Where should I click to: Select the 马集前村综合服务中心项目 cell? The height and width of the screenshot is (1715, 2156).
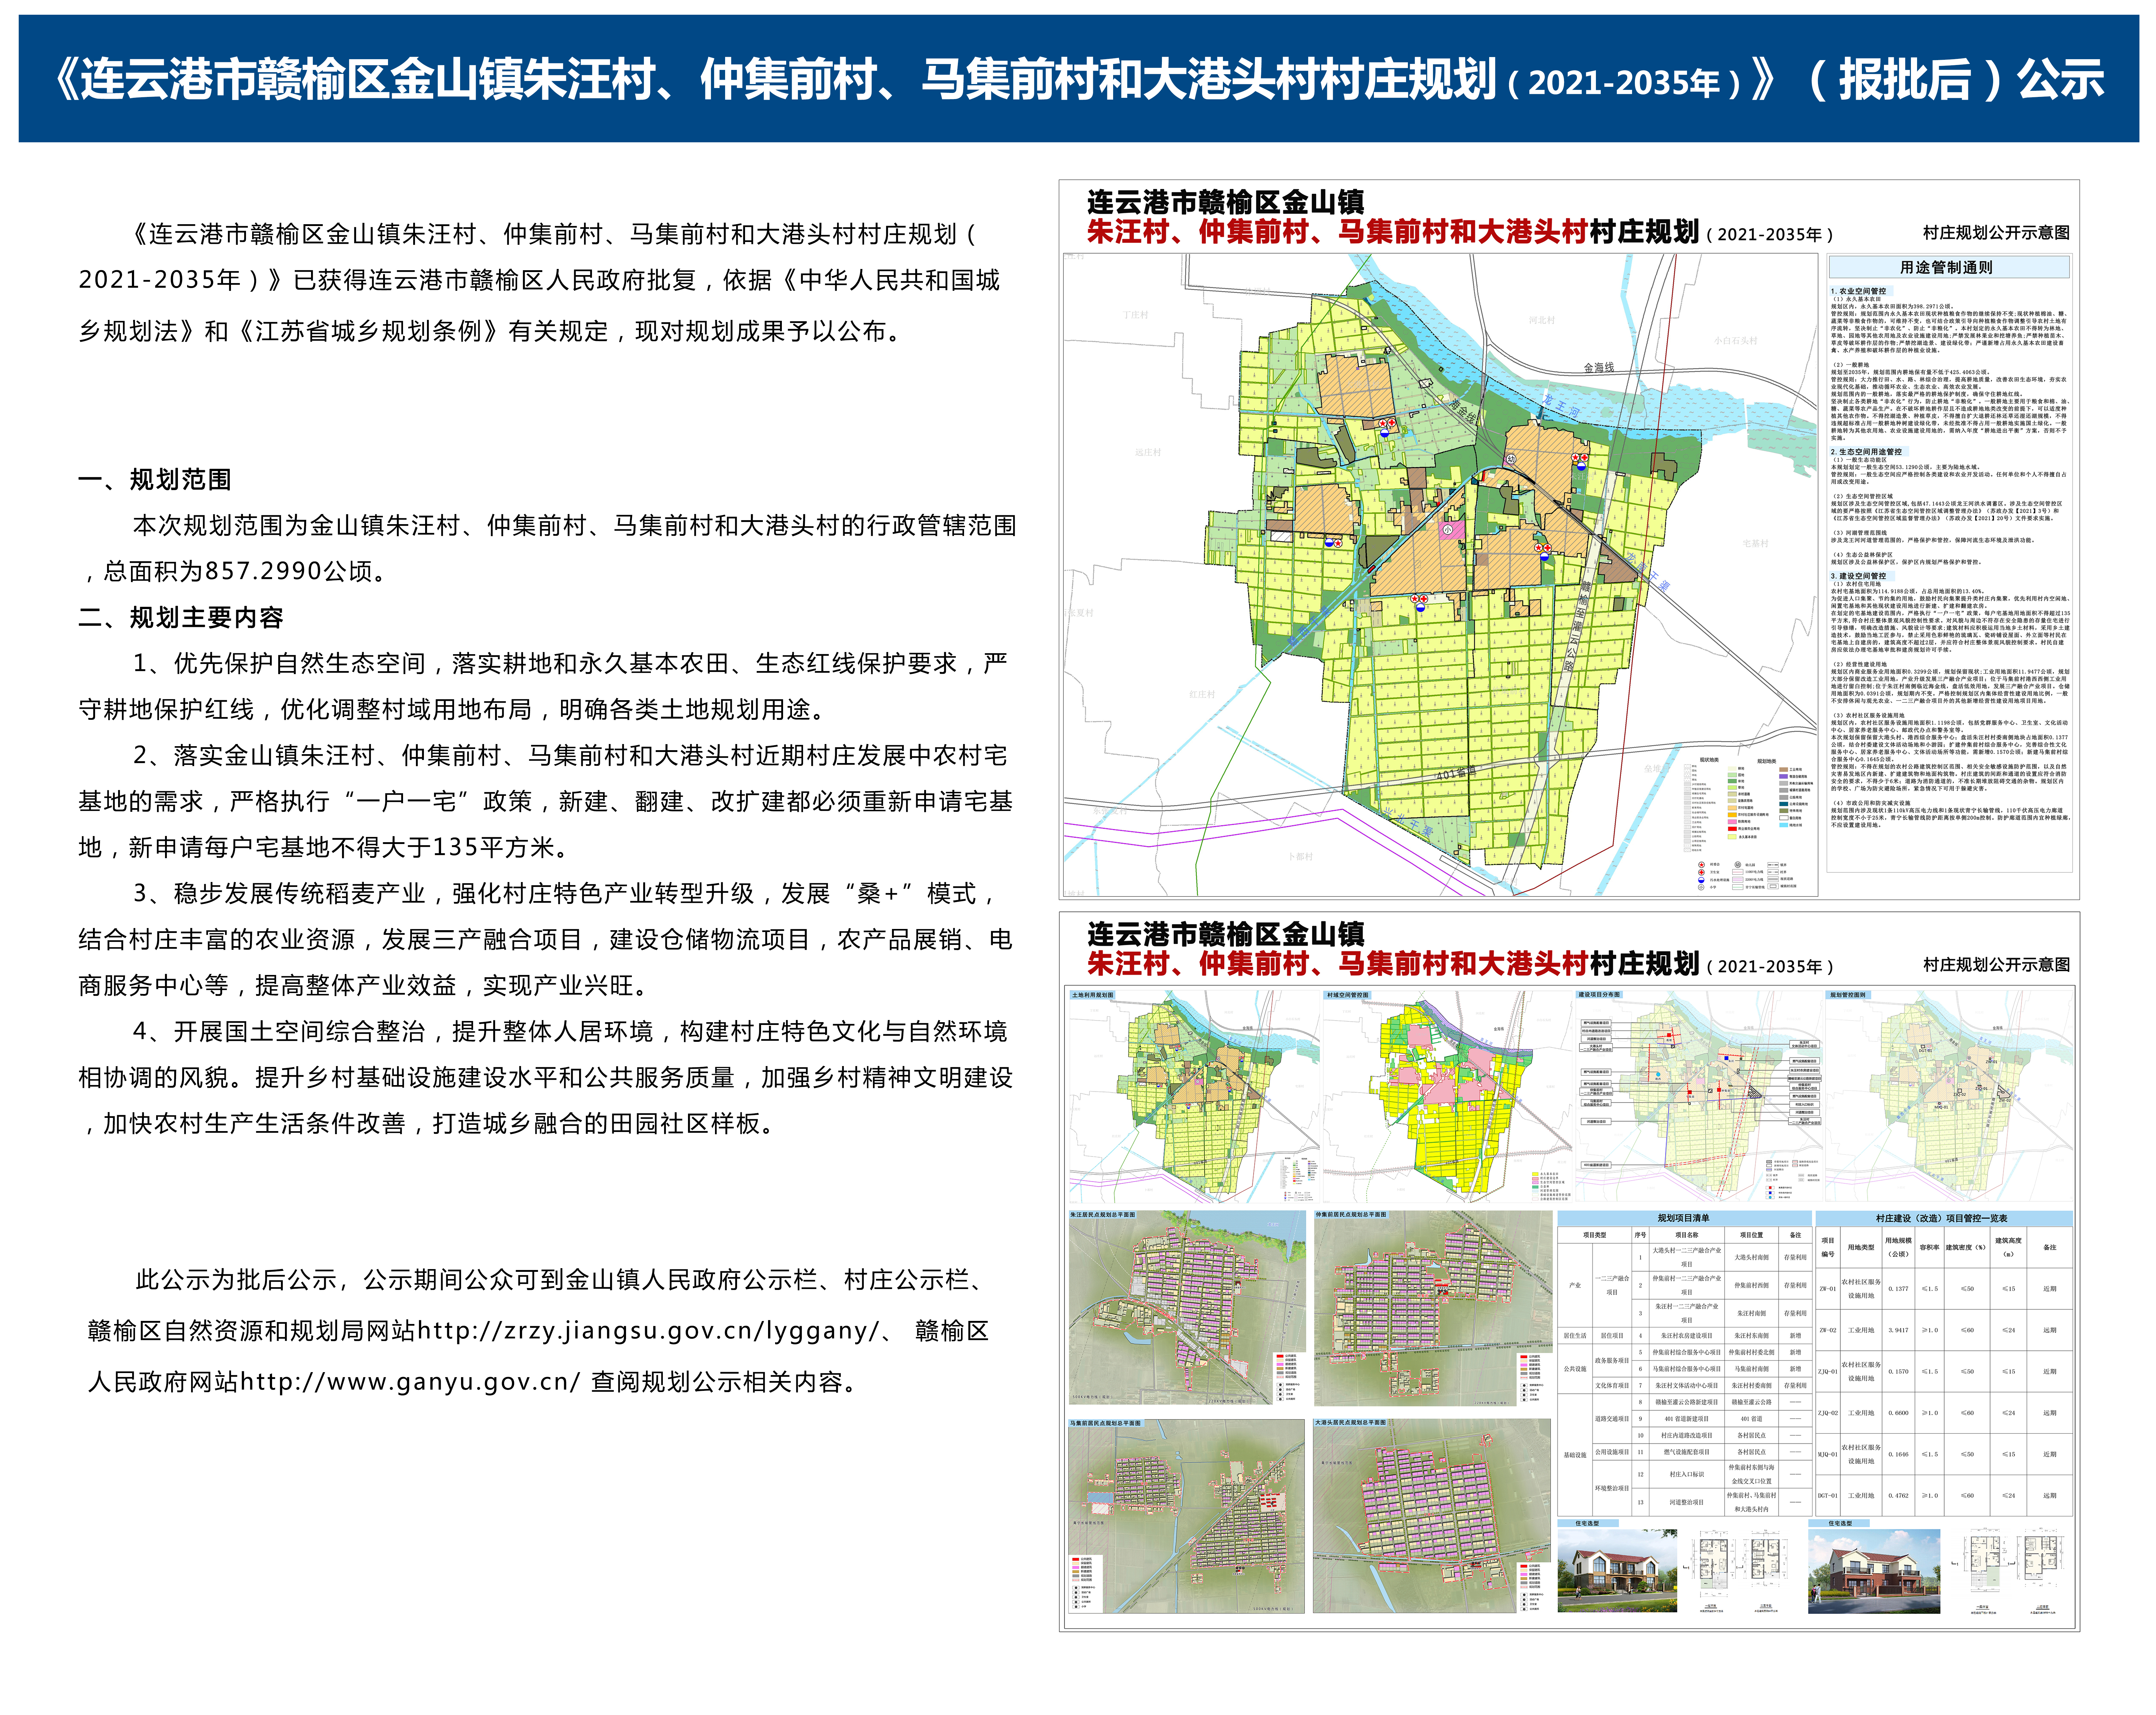1687,1369
